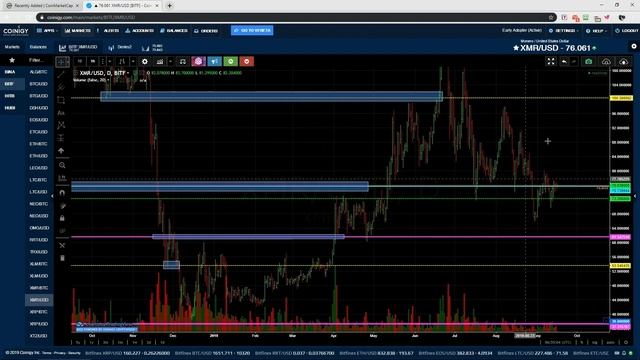Screen dimensions: 640x360
Task: Open chart settings gear at bottom right
Action: click(x=626, y=342)
